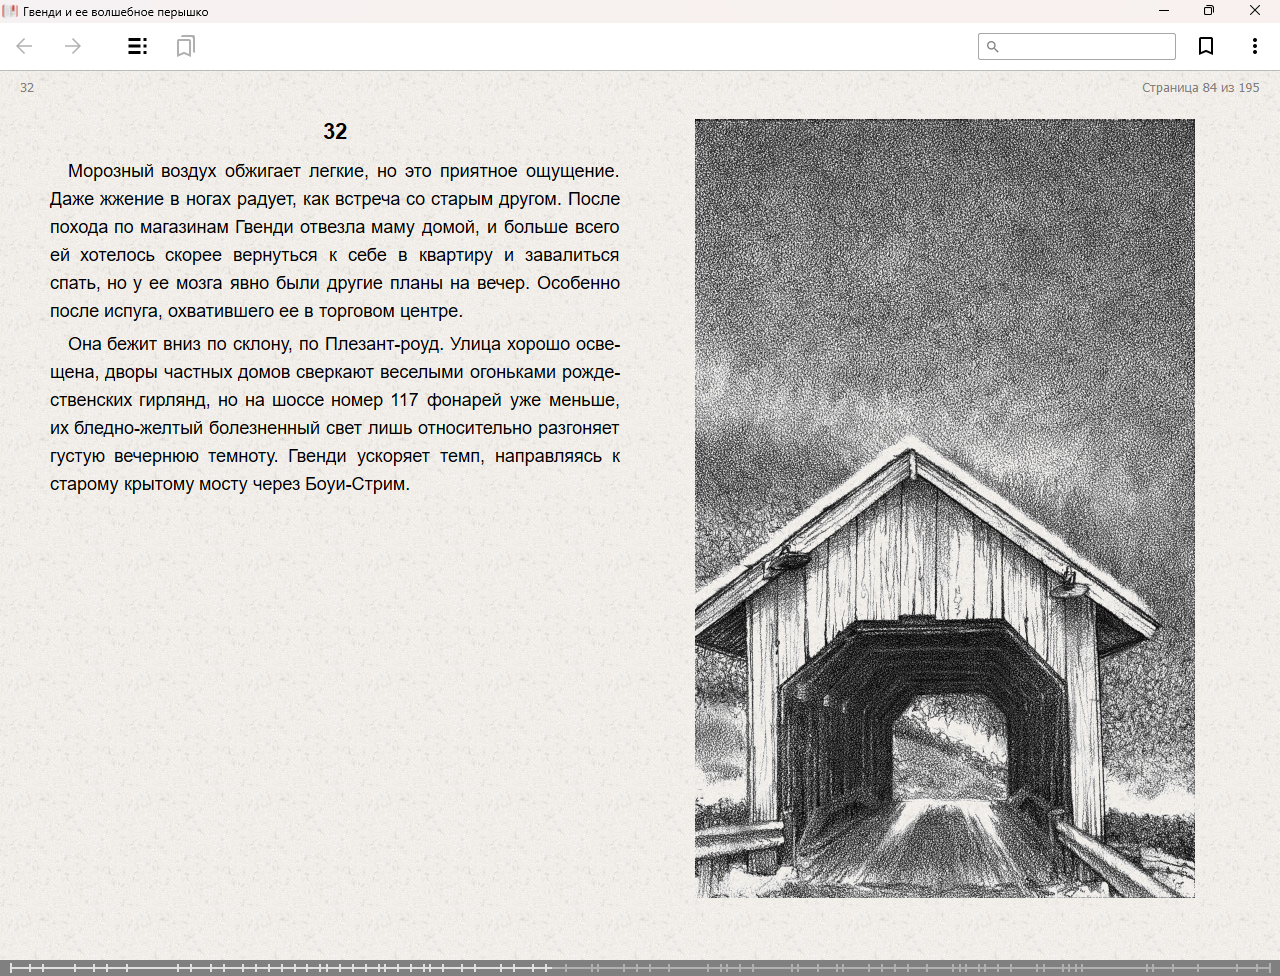Click the paragraph starting 'Морозный воздух'
This screenshot has height=976, width=1280.
tap(335, 241)
